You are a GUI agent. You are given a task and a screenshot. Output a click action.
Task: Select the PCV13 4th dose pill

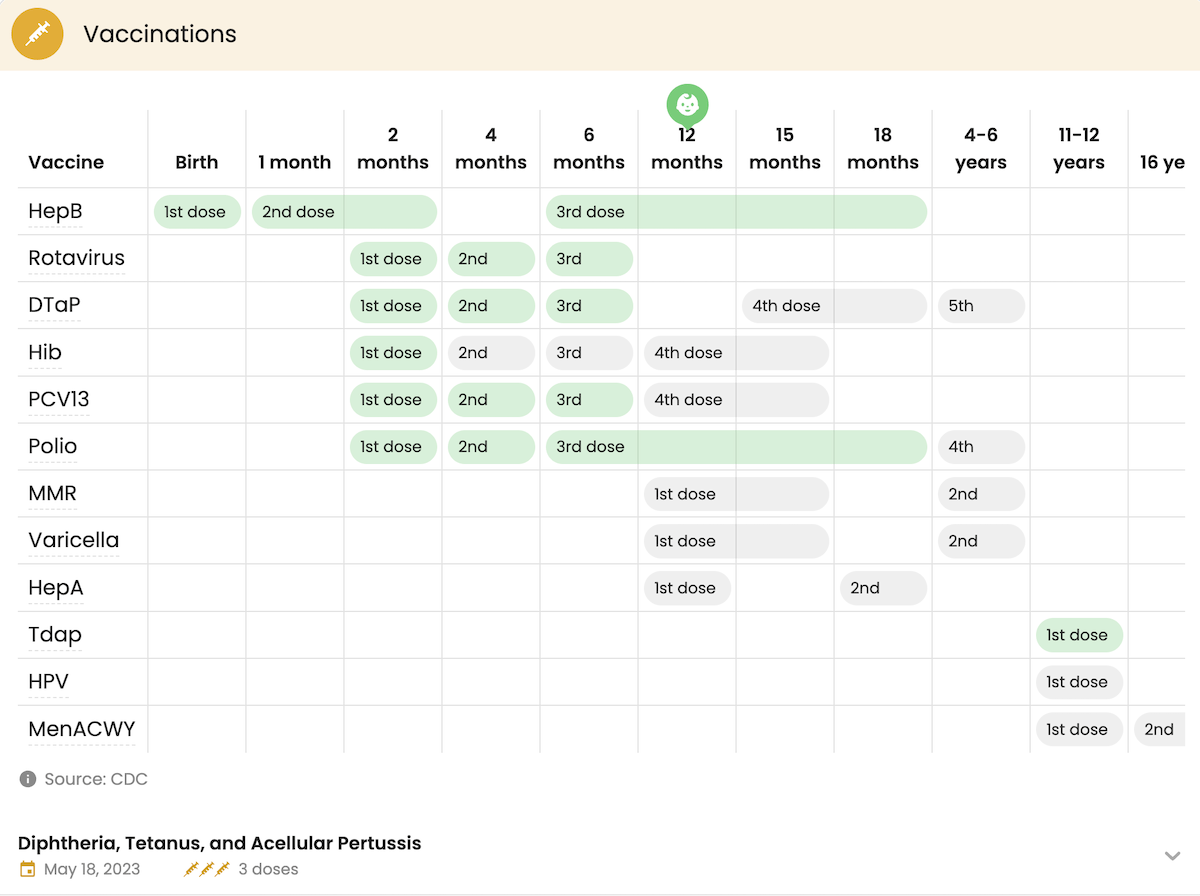pos(736,400)
